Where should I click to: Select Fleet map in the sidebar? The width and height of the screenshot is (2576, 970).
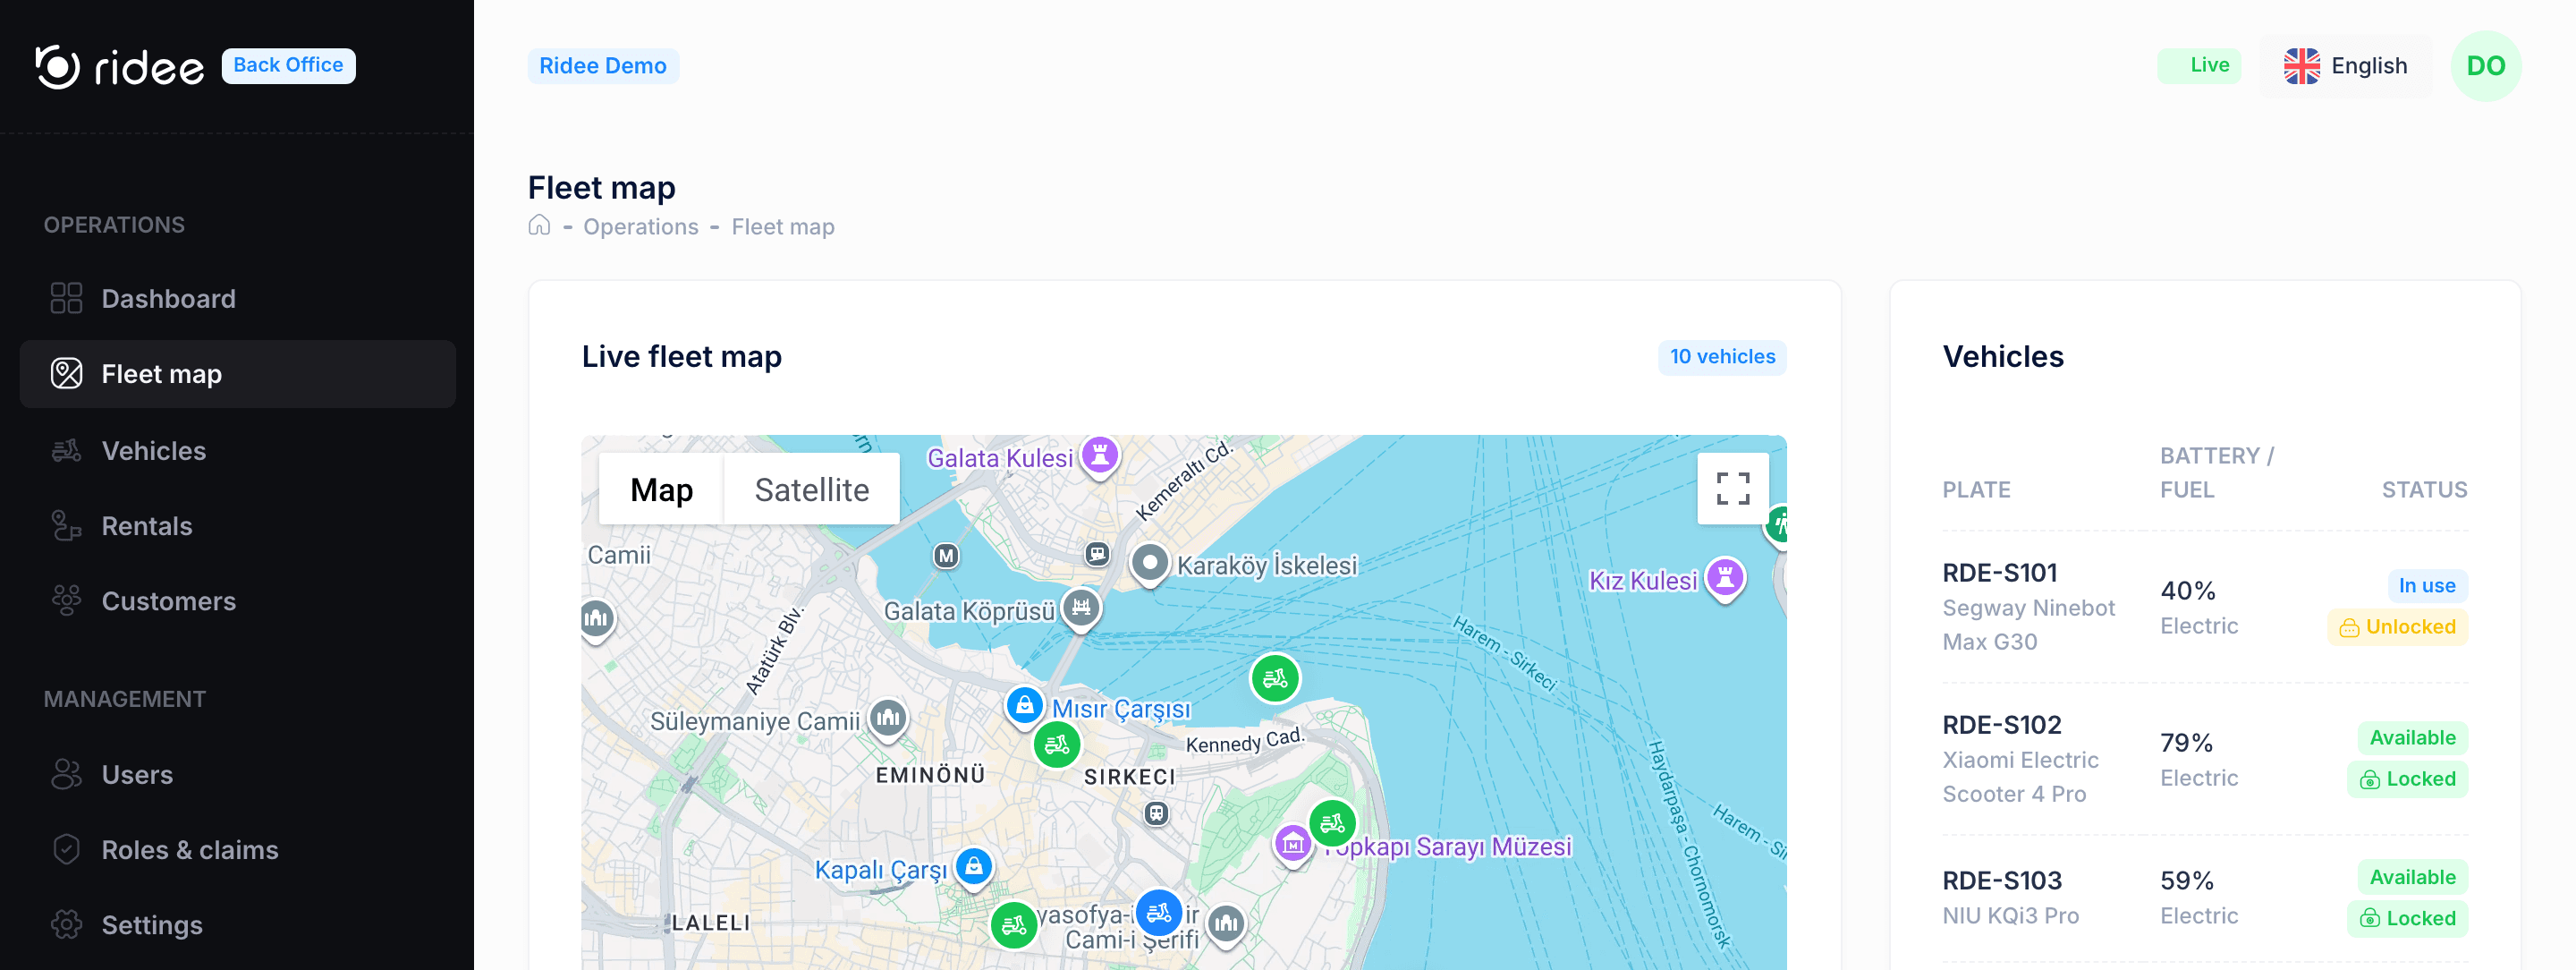(x=237, y=374)
